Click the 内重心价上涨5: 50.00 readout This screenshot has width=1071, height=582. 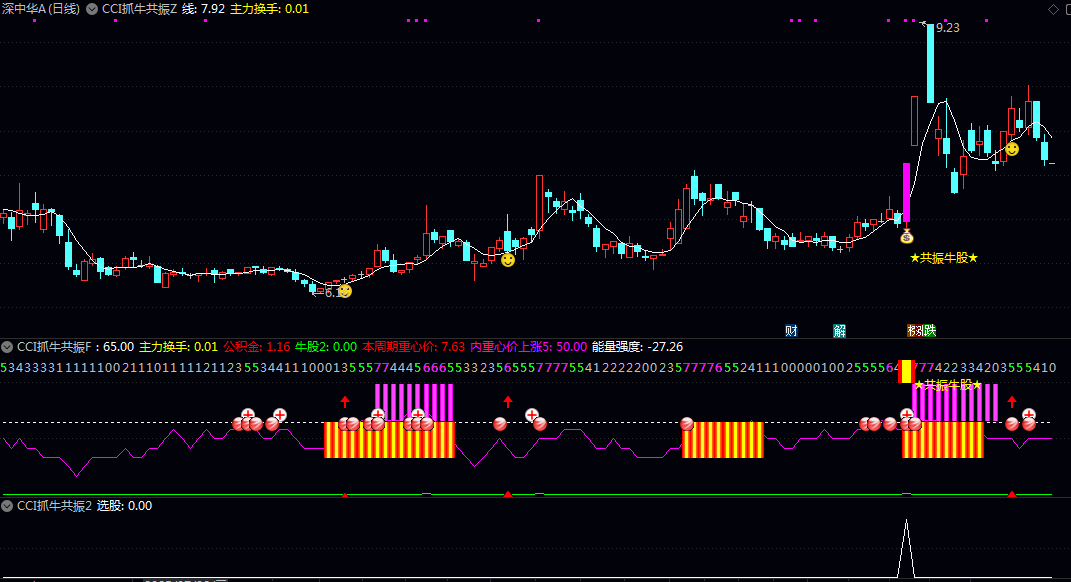coord(529,347)
